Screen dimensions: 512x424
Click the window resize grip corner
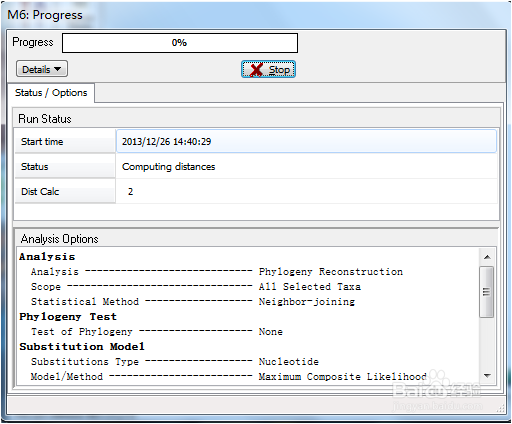click(x=501, y=409)
